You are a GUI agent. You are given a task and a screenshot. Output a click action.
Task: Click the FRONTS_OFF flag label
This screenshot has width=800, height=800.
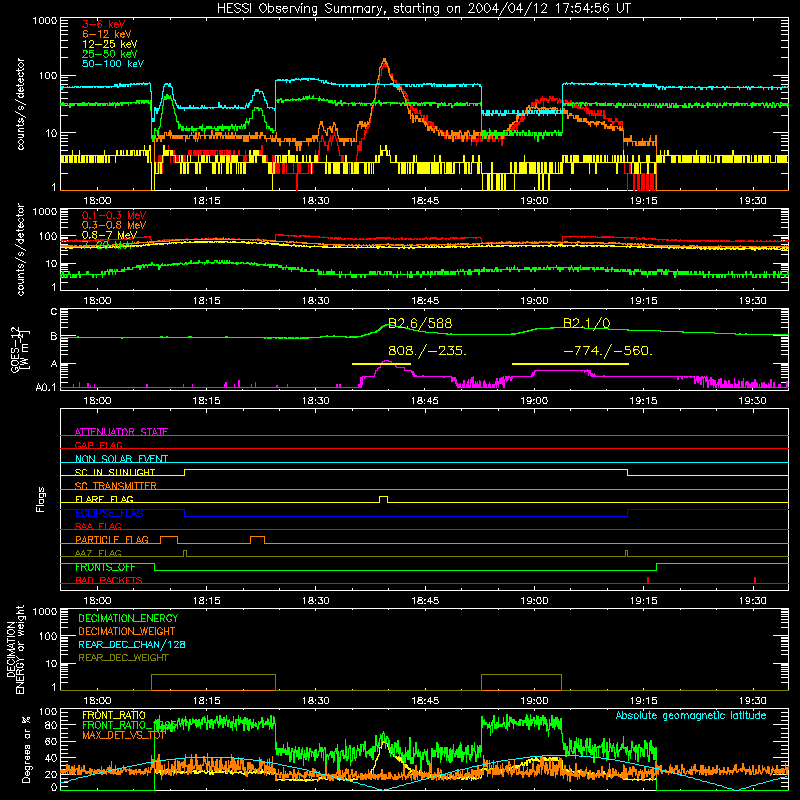105,567
